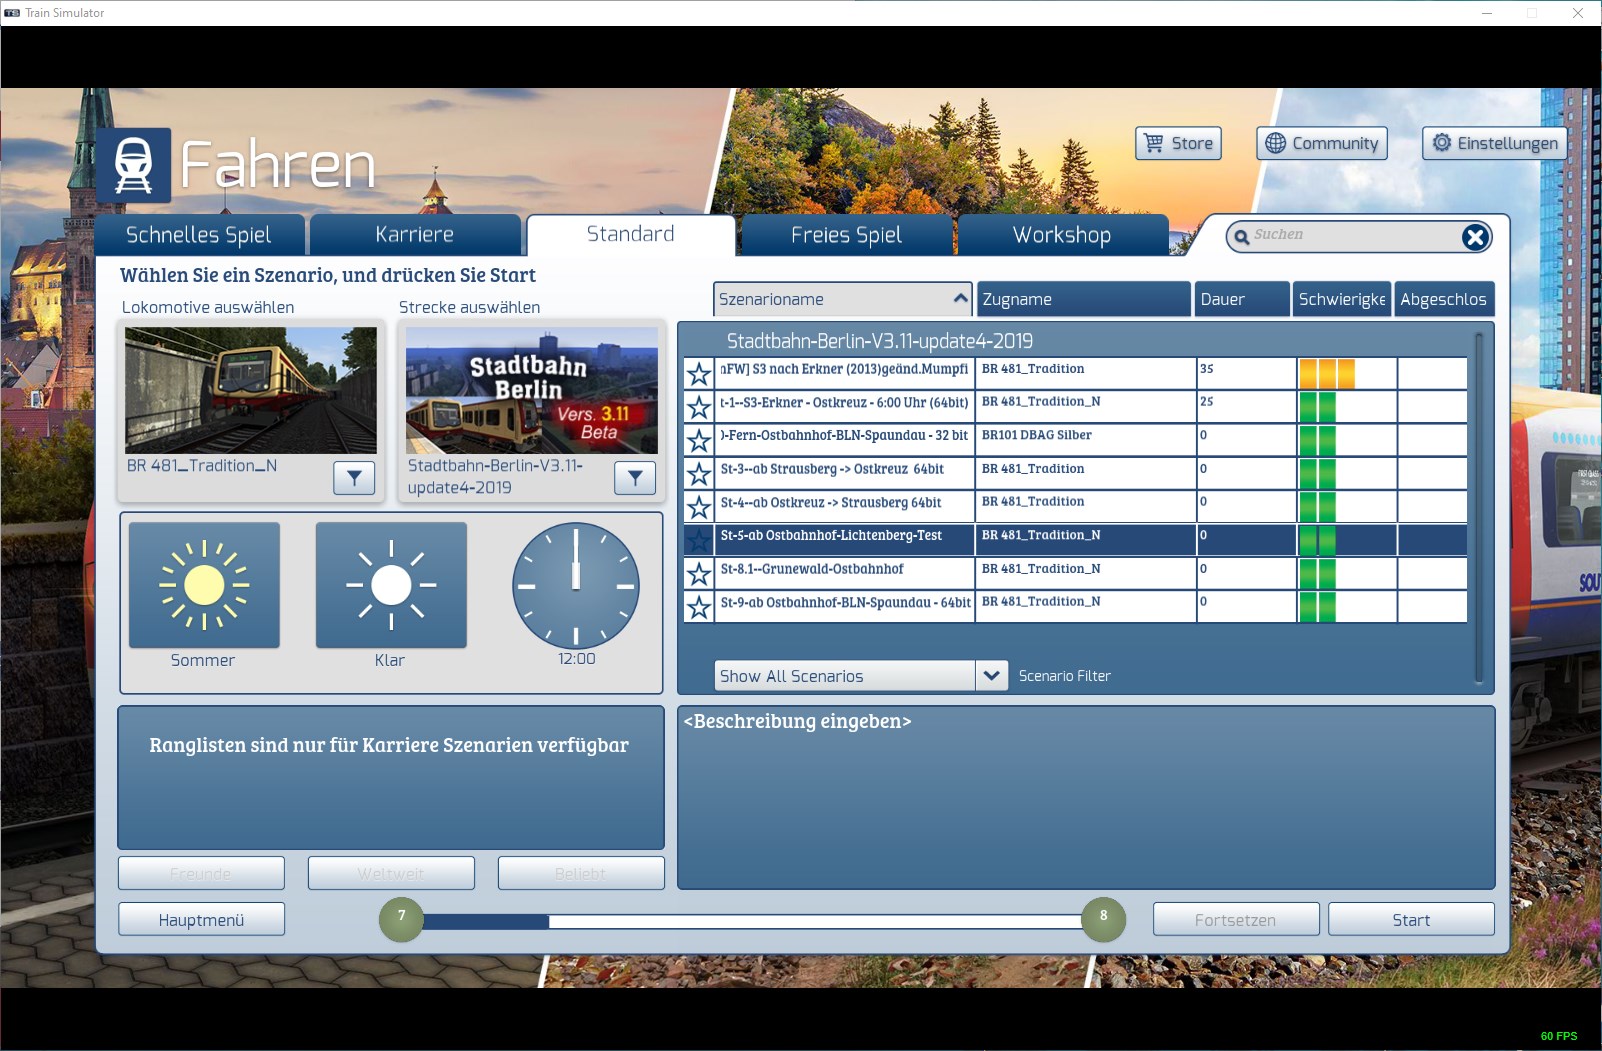Click difficulty rating of S3 nach Erkner scenario
Image resolution: width=1602 pixels, height=1051 pixels.
click(x=1327, y=373)
